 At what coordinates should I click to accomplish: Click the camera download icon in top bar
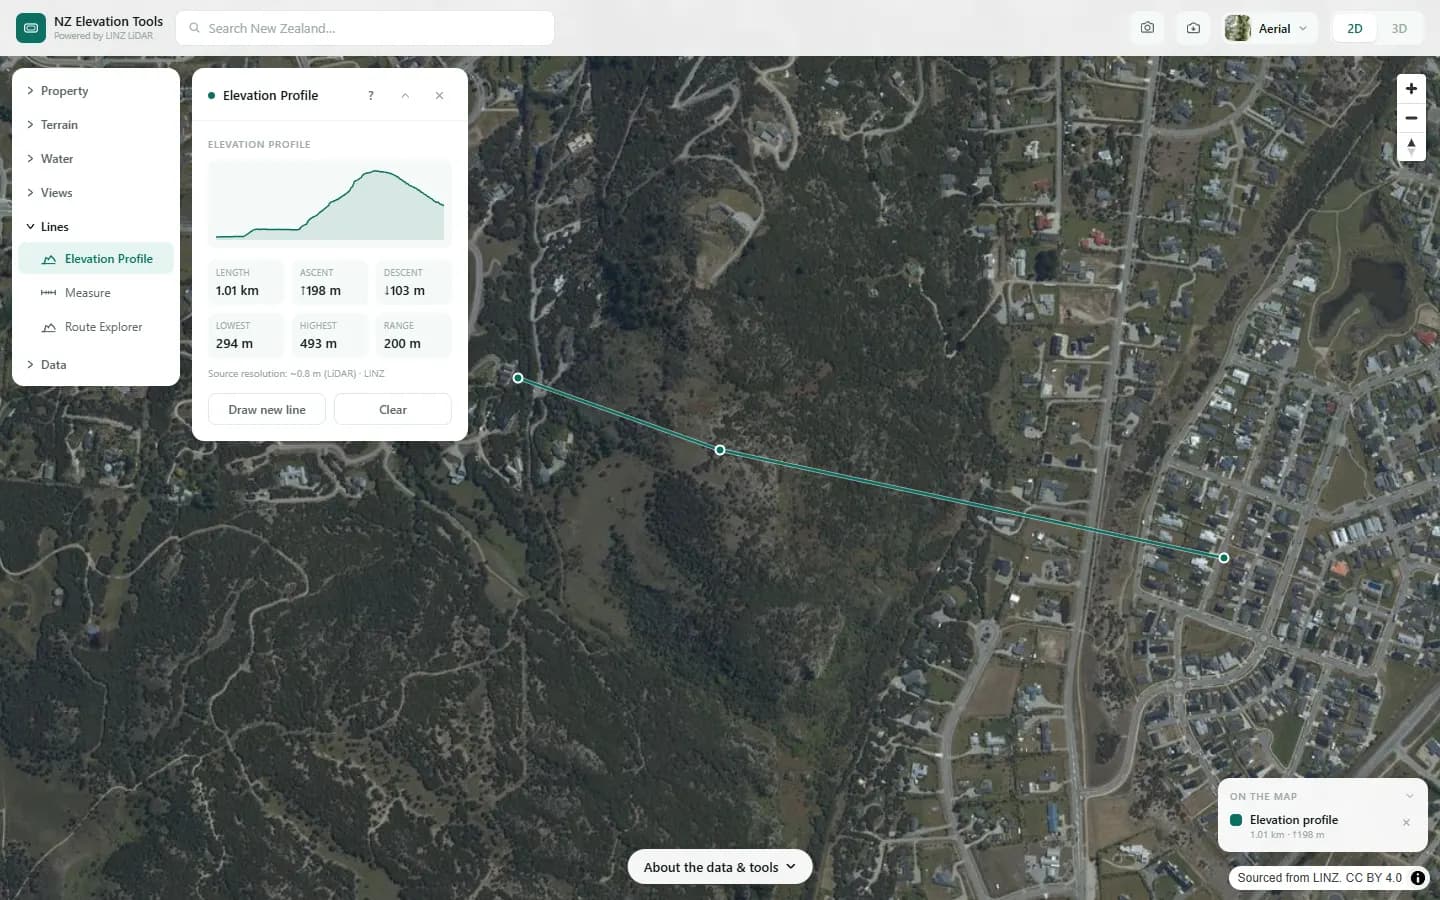pyautogui.click(x=1193, y=28)
